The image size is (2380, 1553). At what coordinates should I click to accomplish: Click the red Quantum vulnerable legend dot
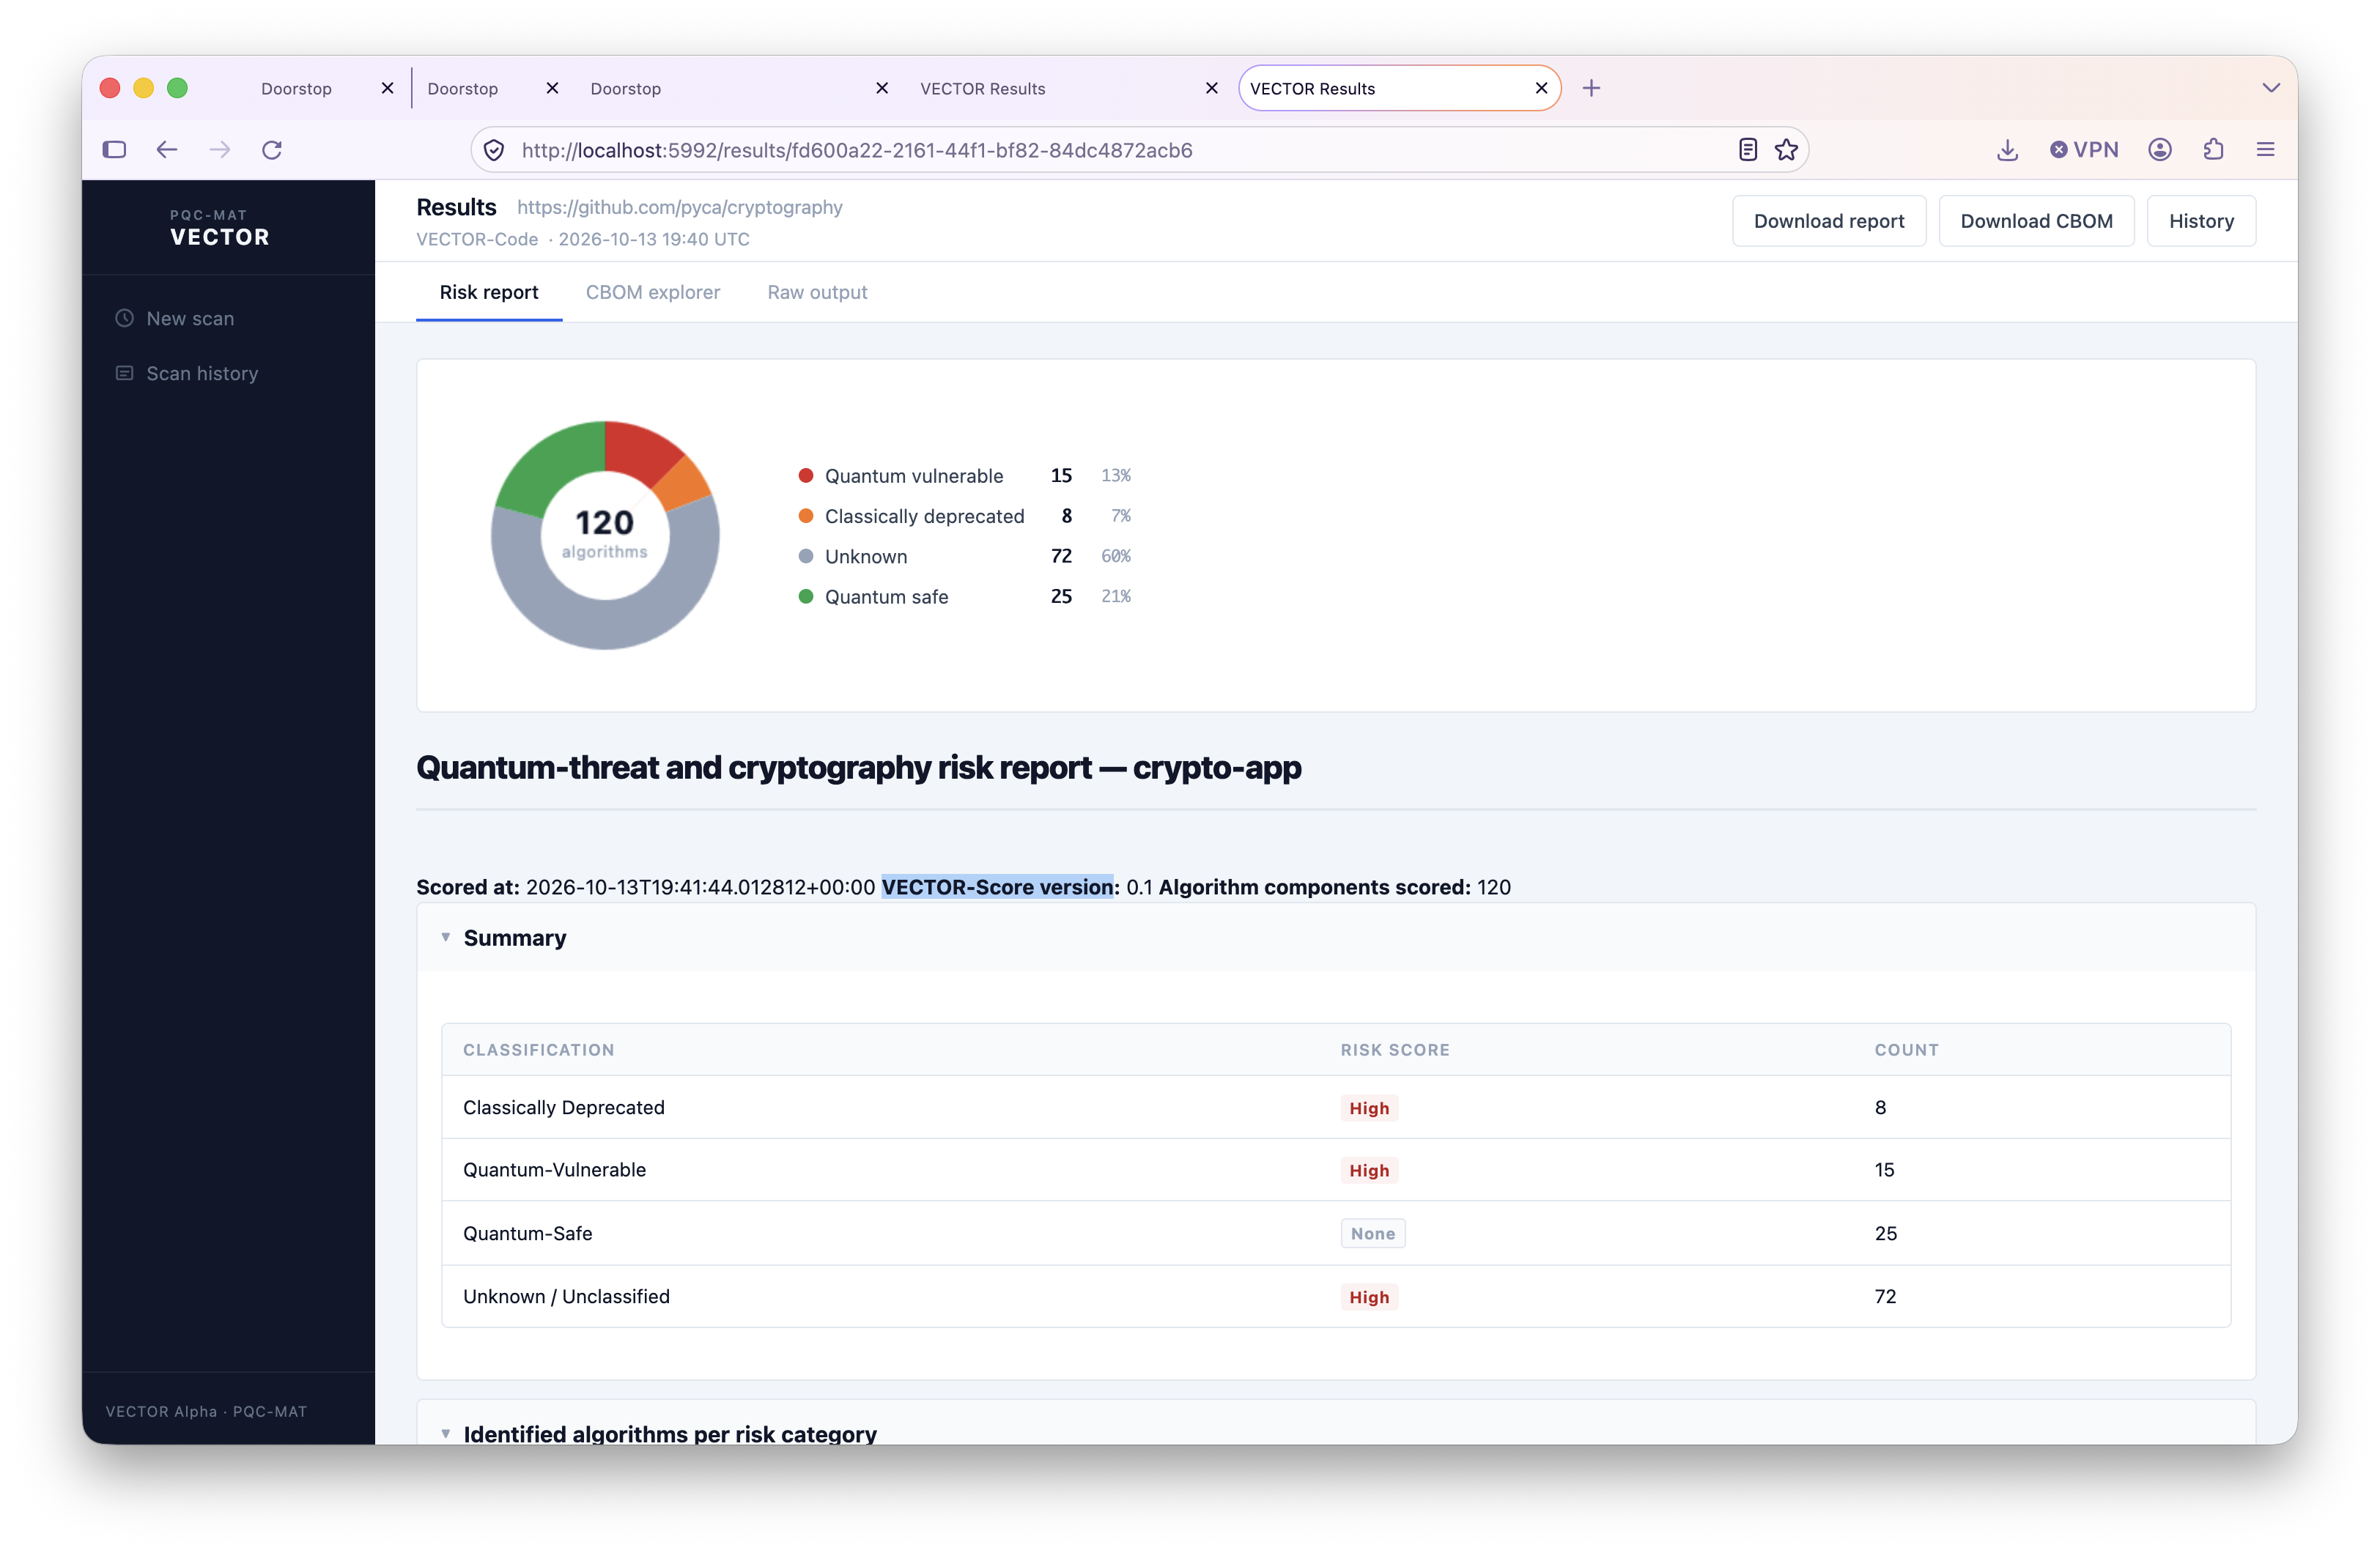[806, 475]
